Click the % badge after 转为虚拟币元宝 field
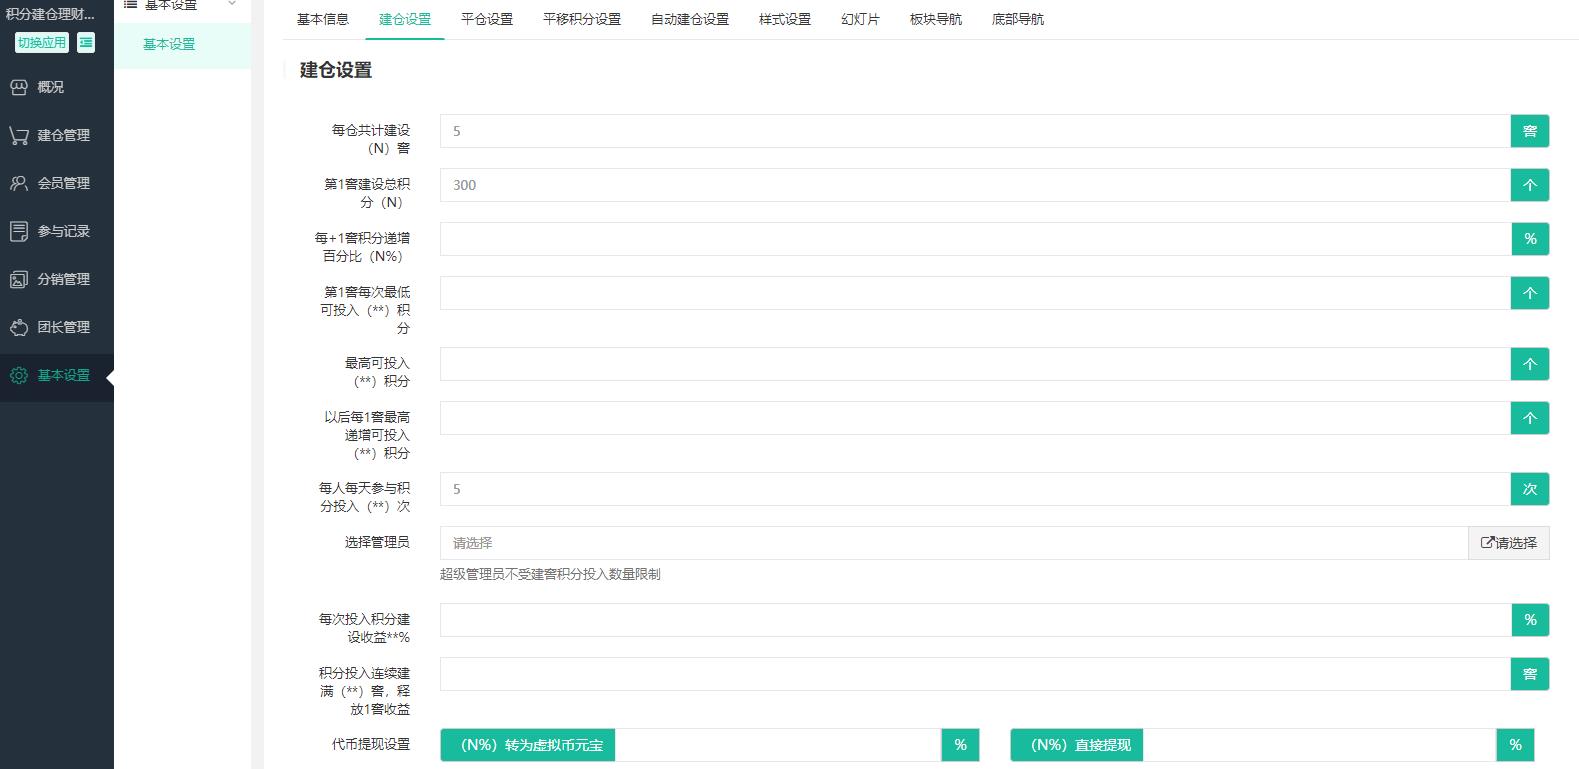This screenshot has height=769, width=1579. point(960,745)
